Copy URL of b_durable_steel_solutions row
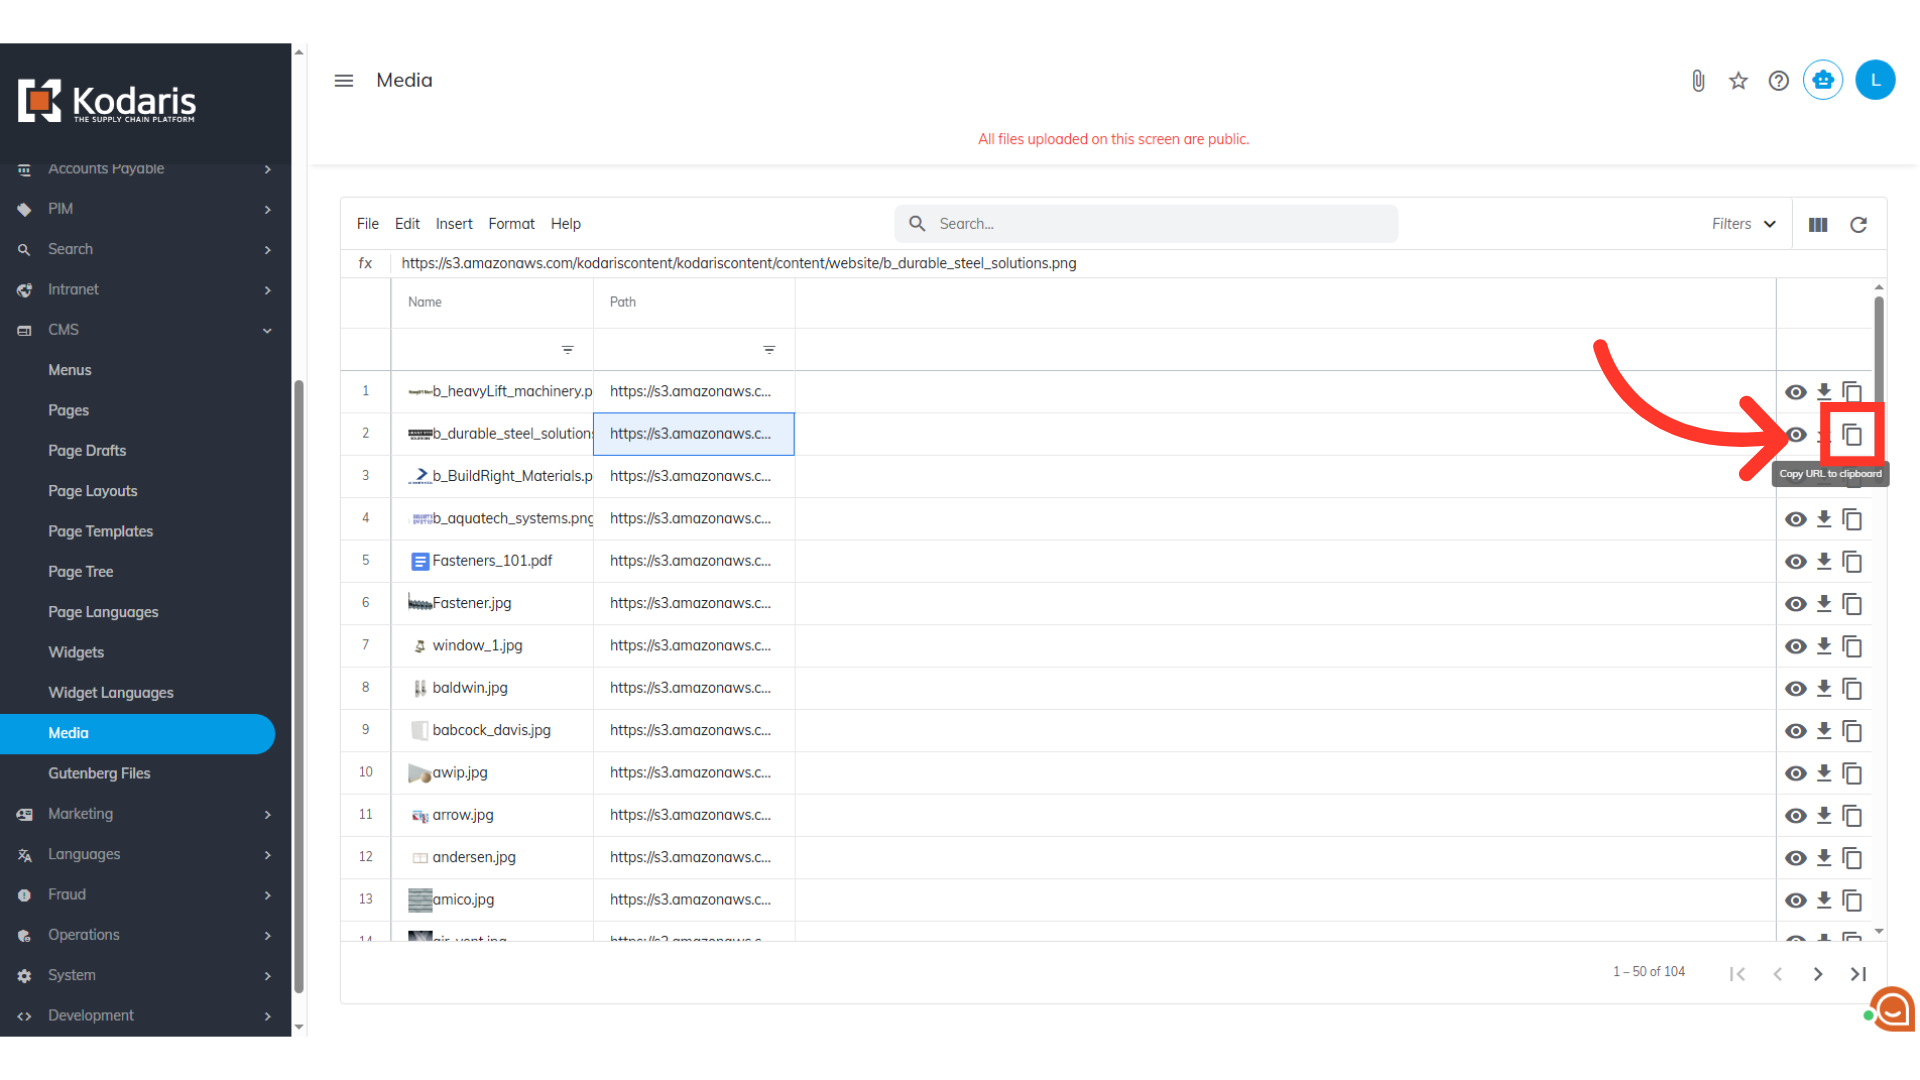1920x1080 pixels. tap(1852, 435)
